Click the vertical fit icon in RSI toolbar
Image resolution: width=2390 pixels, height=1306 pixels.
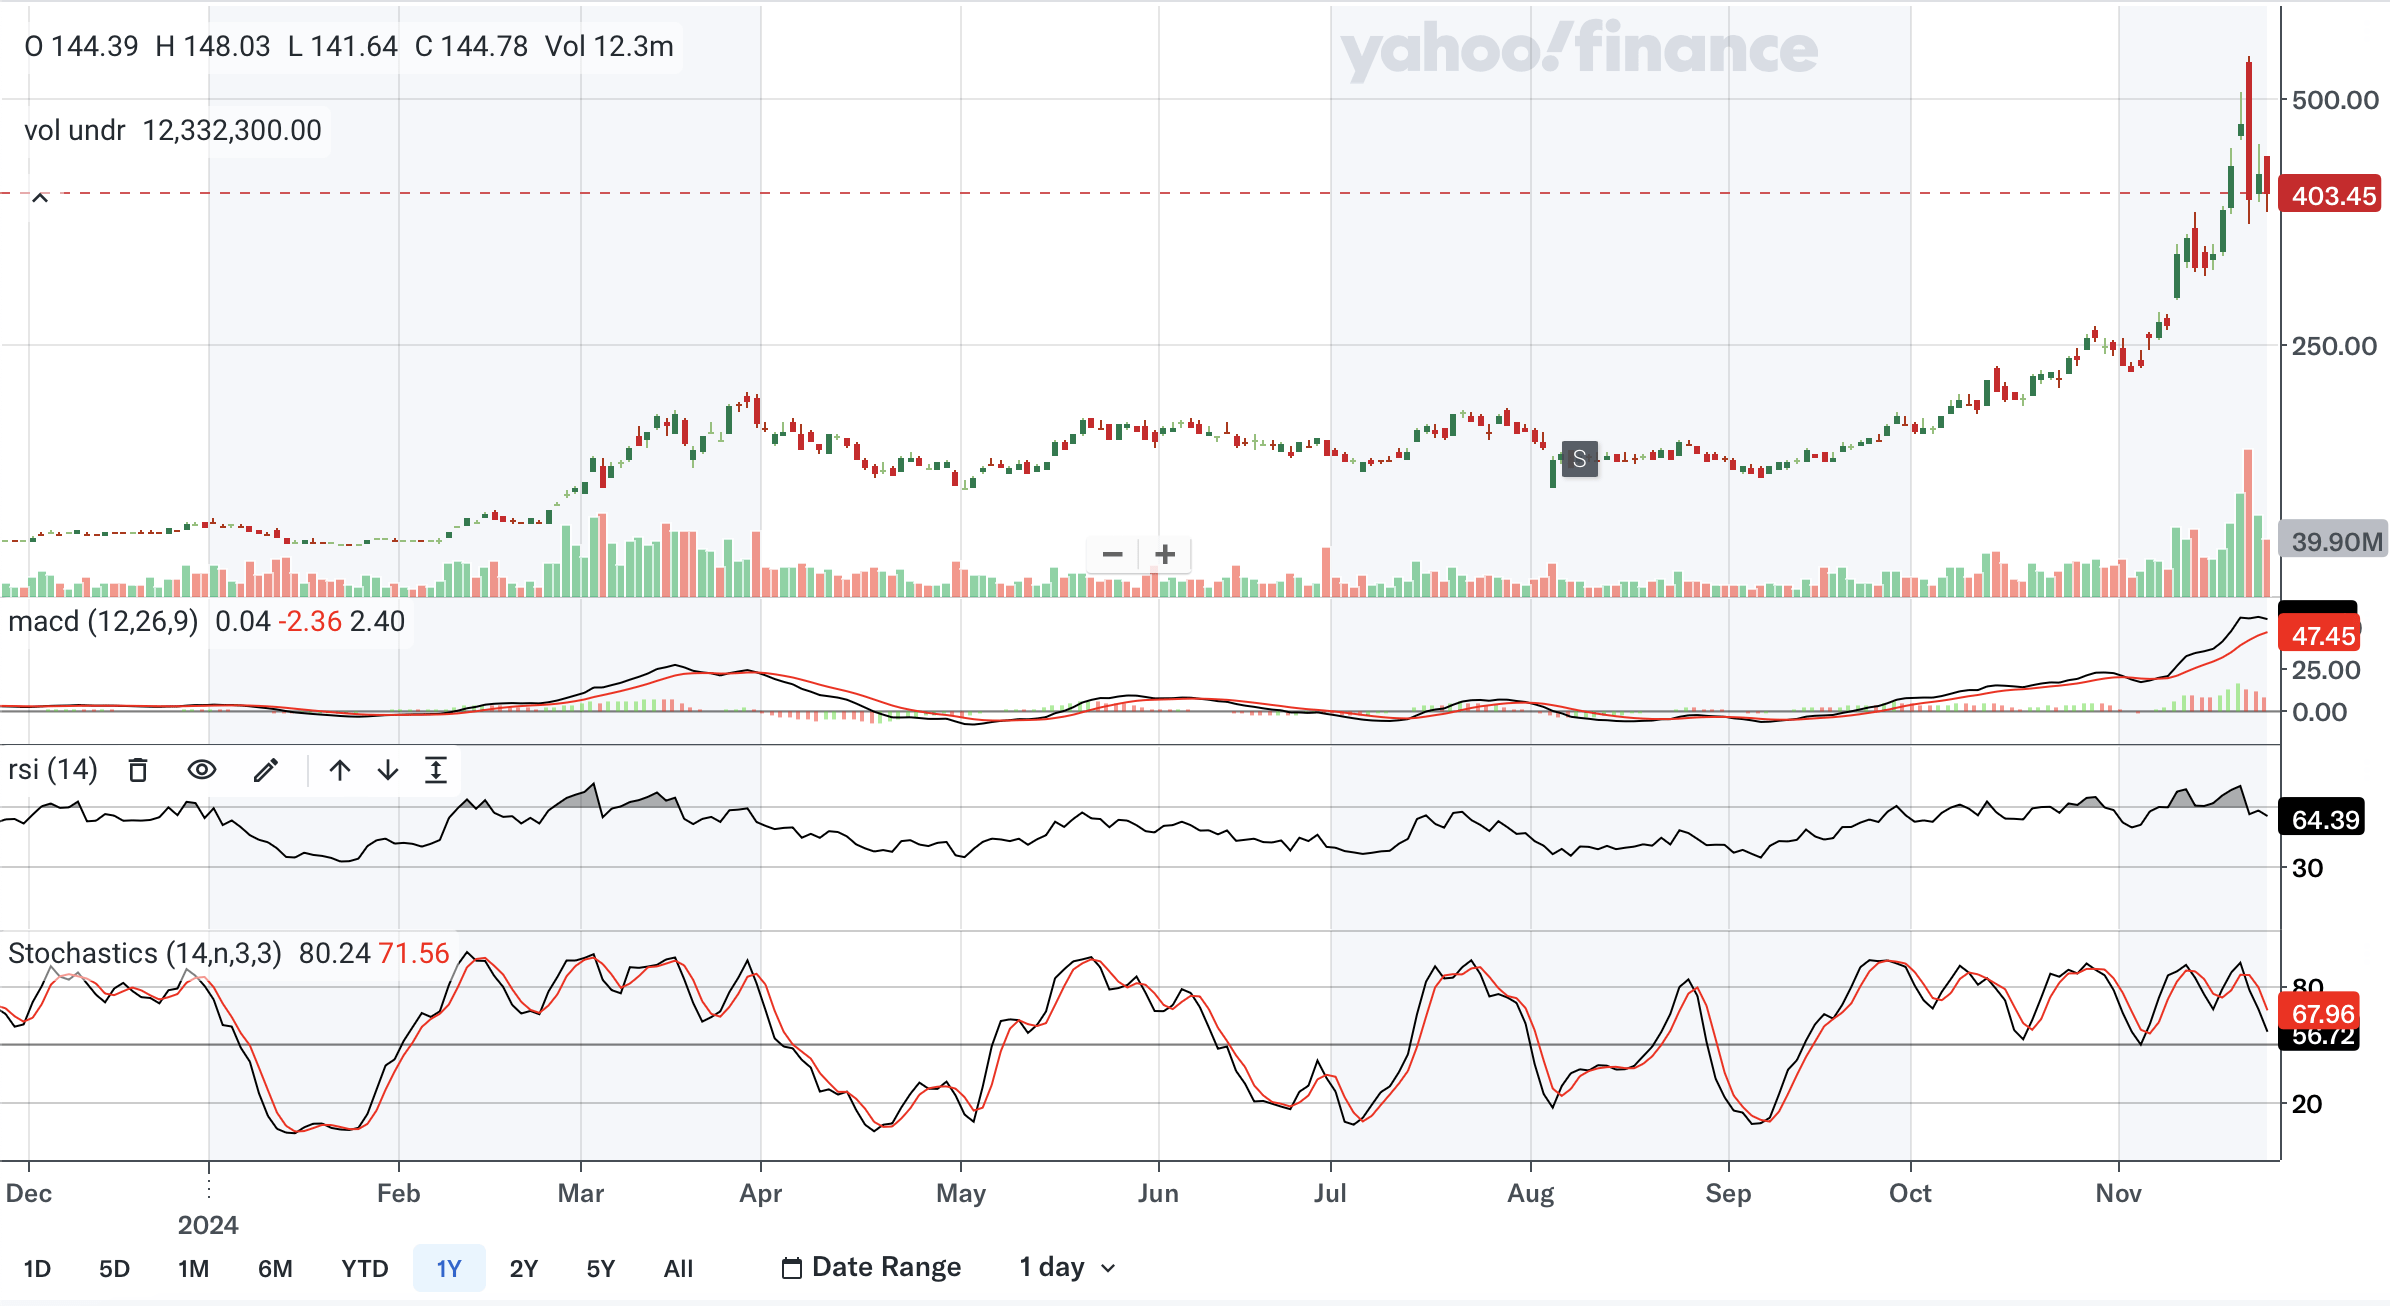[x=437, y=771]
